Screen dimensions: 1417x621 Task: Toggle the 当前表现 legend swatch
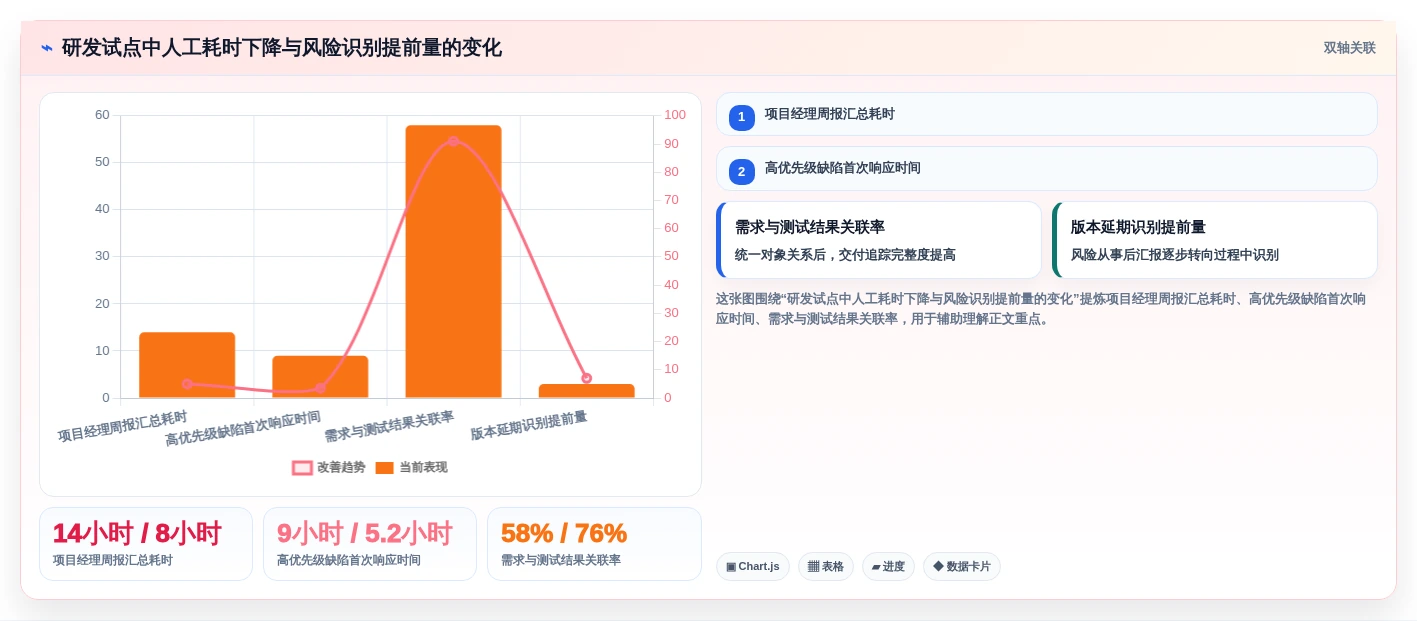384,468
